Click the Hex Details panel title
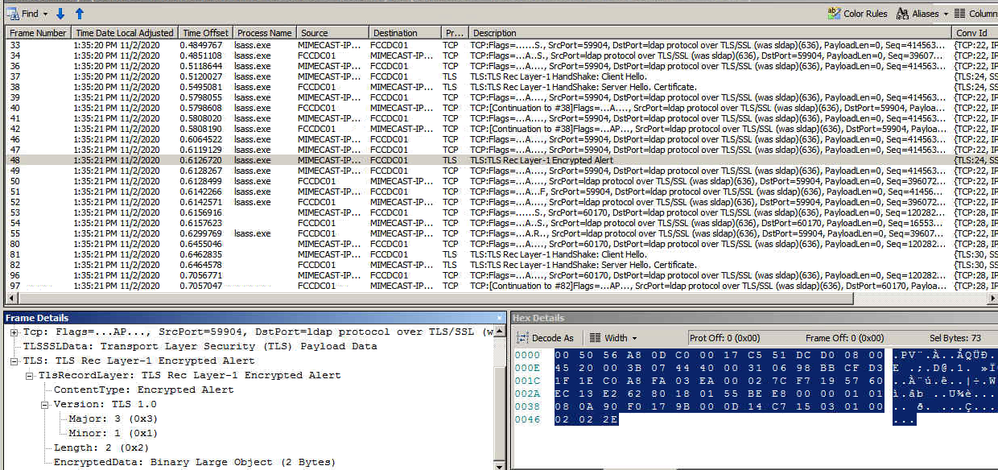 click(x=538, y=318)
